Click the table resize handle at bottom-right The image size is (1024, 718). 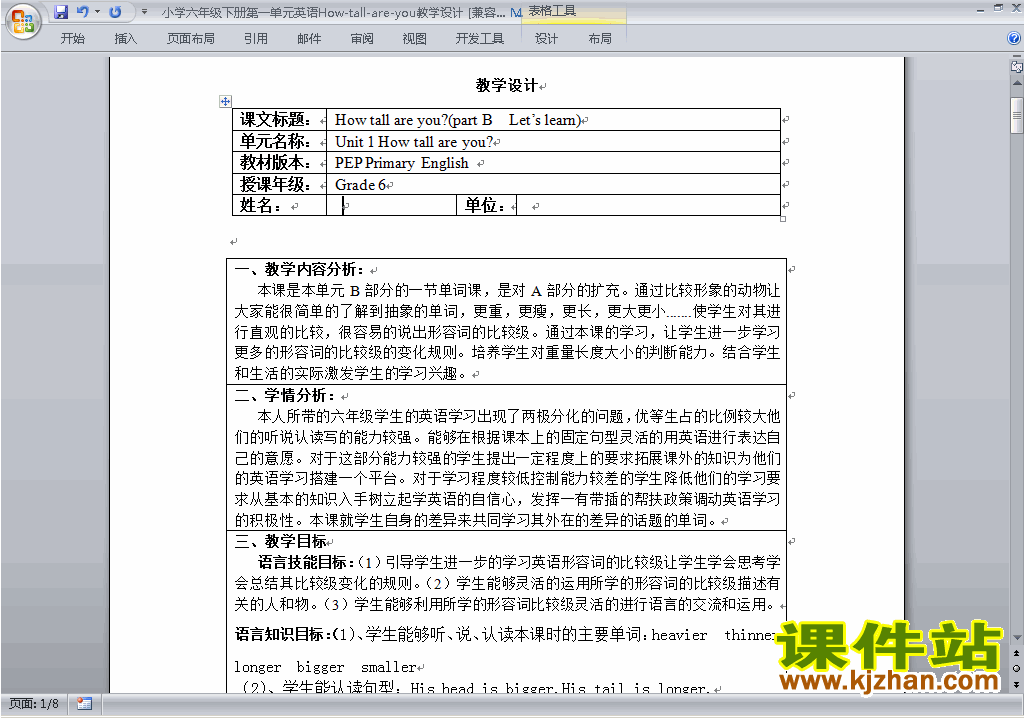783,219
